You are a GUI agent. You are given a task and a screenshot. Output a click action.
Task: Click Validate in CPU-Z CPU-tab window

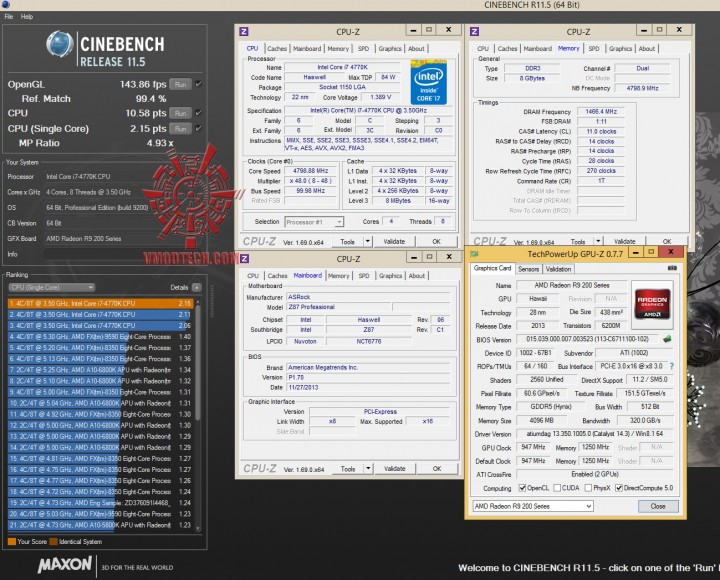(394, 241)
